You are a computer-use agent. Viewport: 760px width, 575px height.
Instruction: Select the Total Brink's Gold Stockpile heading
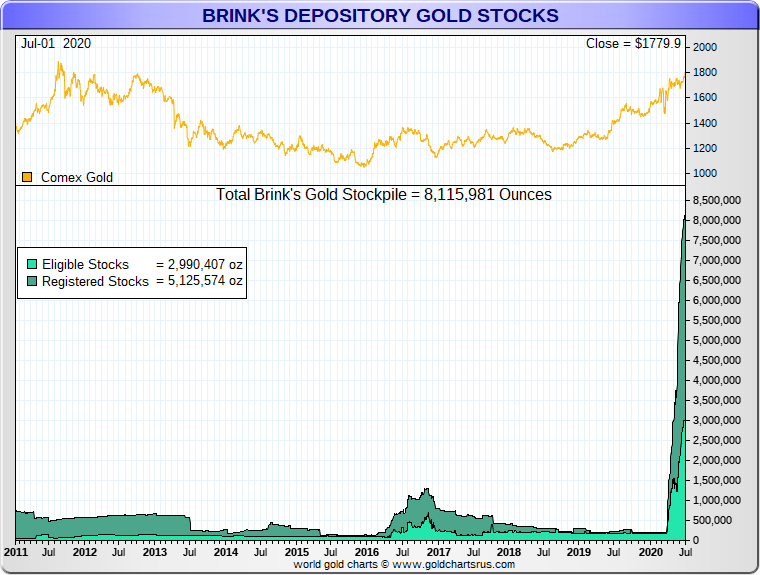coord(383,194)
